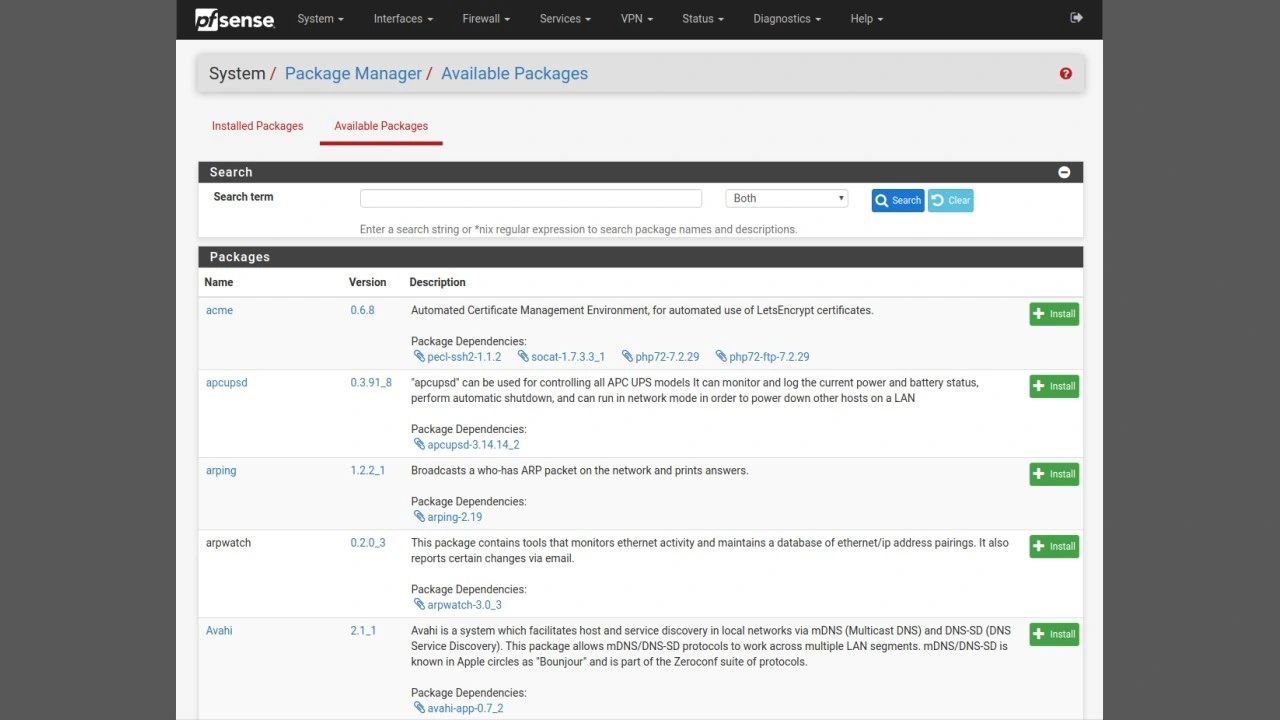This screenshot has width=1280, height=720.
Task: Collapse the Search panel with minus icon
Action: pos(1064,172)
